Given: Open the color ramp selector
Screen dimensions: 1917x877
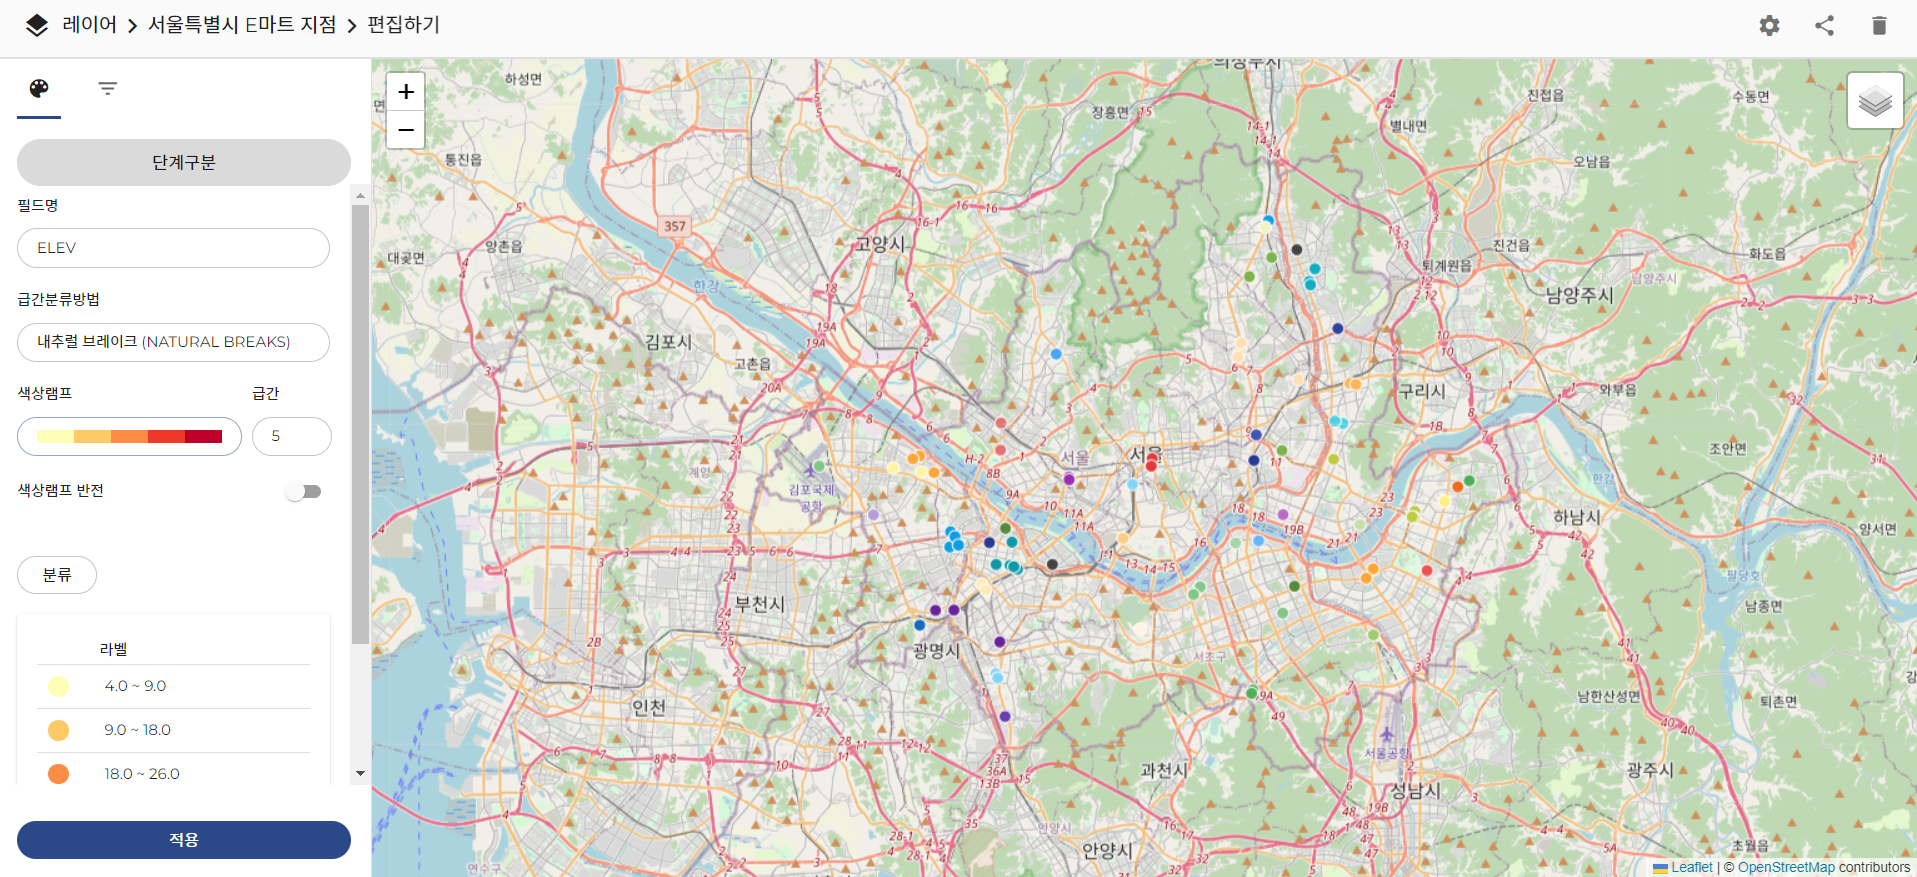Looking at the screenshot, I should (129, 436).
